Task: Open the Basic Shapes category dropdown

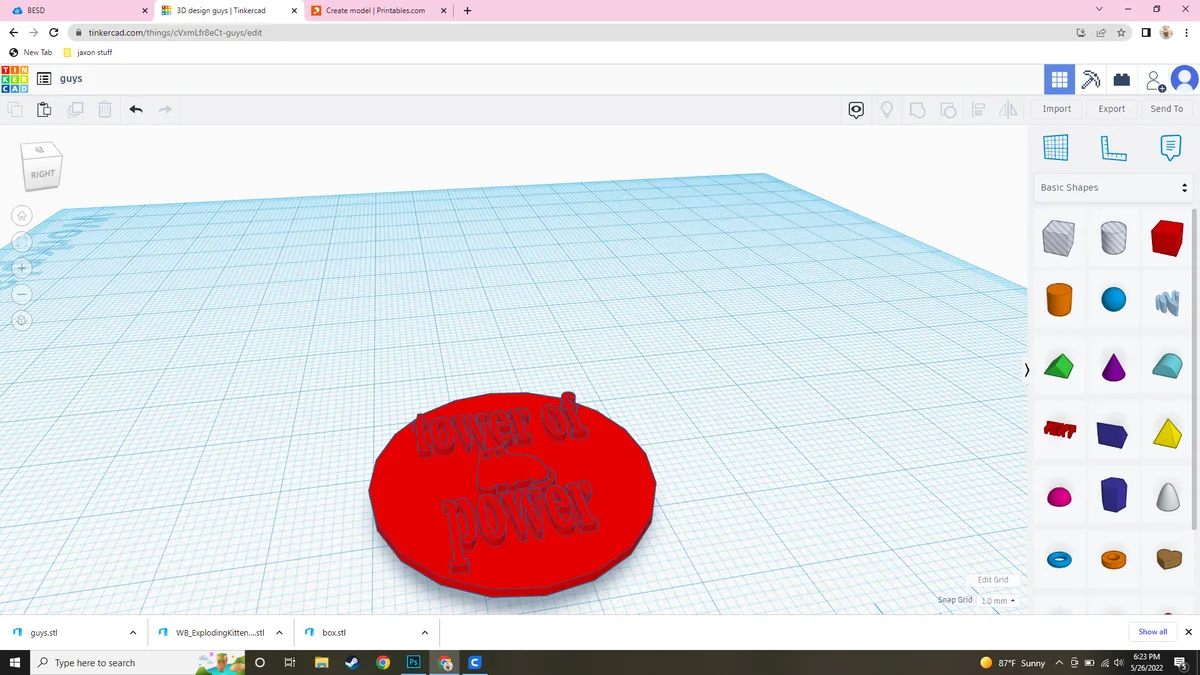Action: click(x=1113, y=188)
